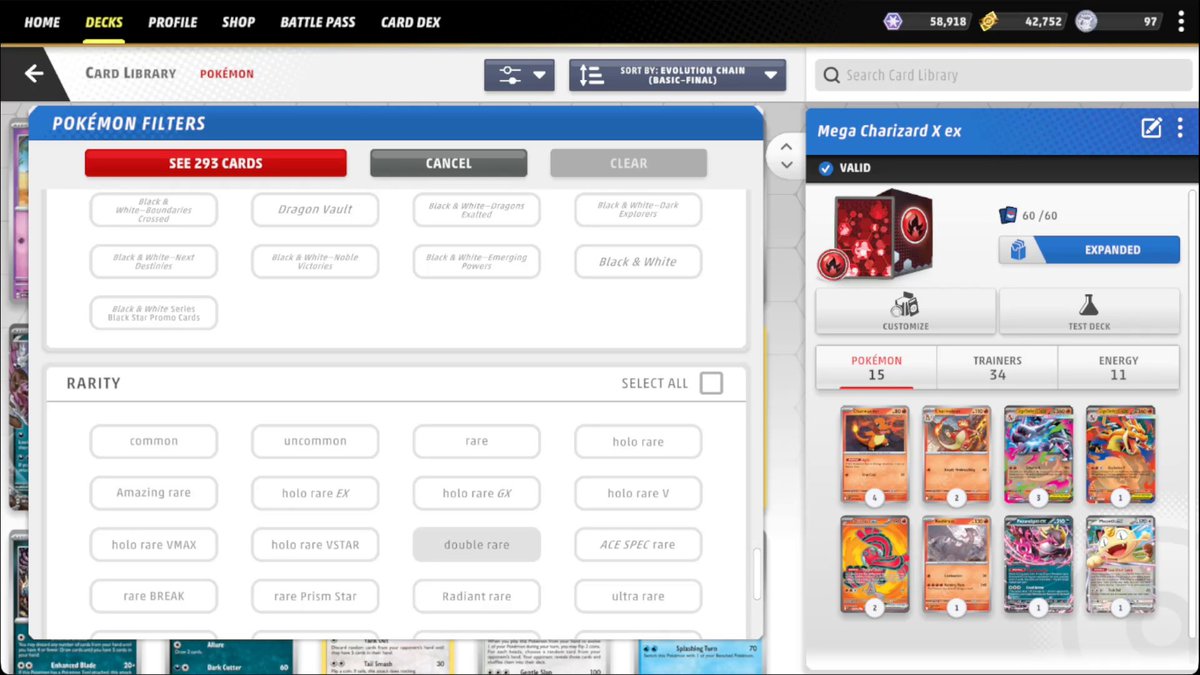The height and width of the screenshot is (675, 1200).
Task: Click the up/down chevron panel toggle
Action: point(786,156)
